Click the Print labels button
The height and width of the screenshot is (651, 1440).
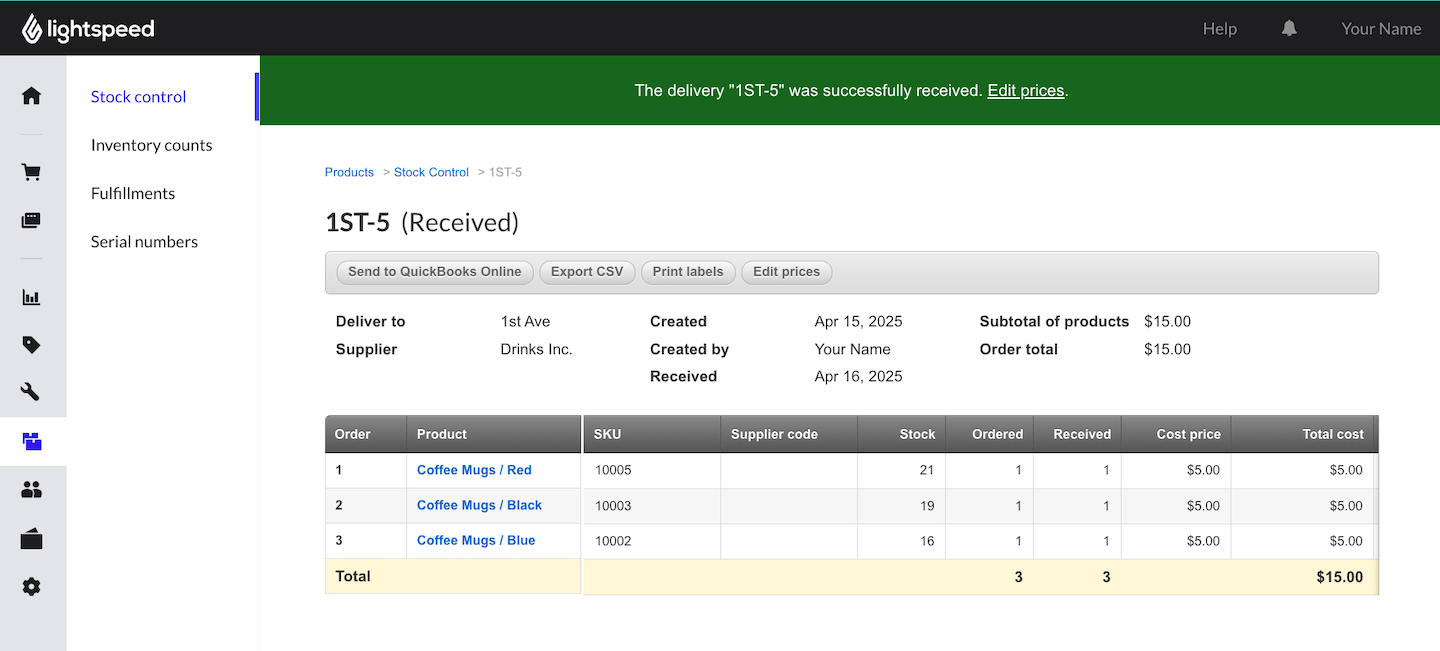coord(687,272)
